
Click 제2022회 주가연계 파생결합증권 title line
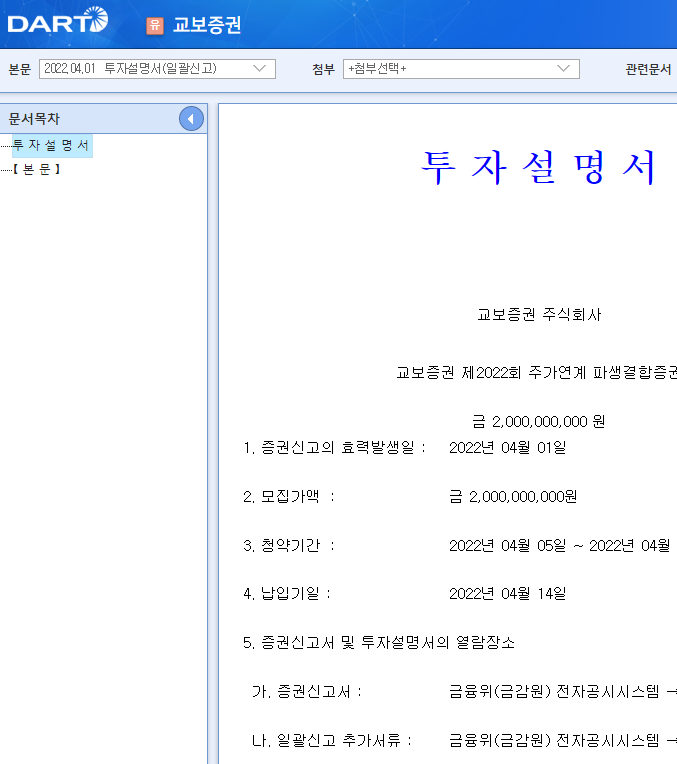pos(536,373)
